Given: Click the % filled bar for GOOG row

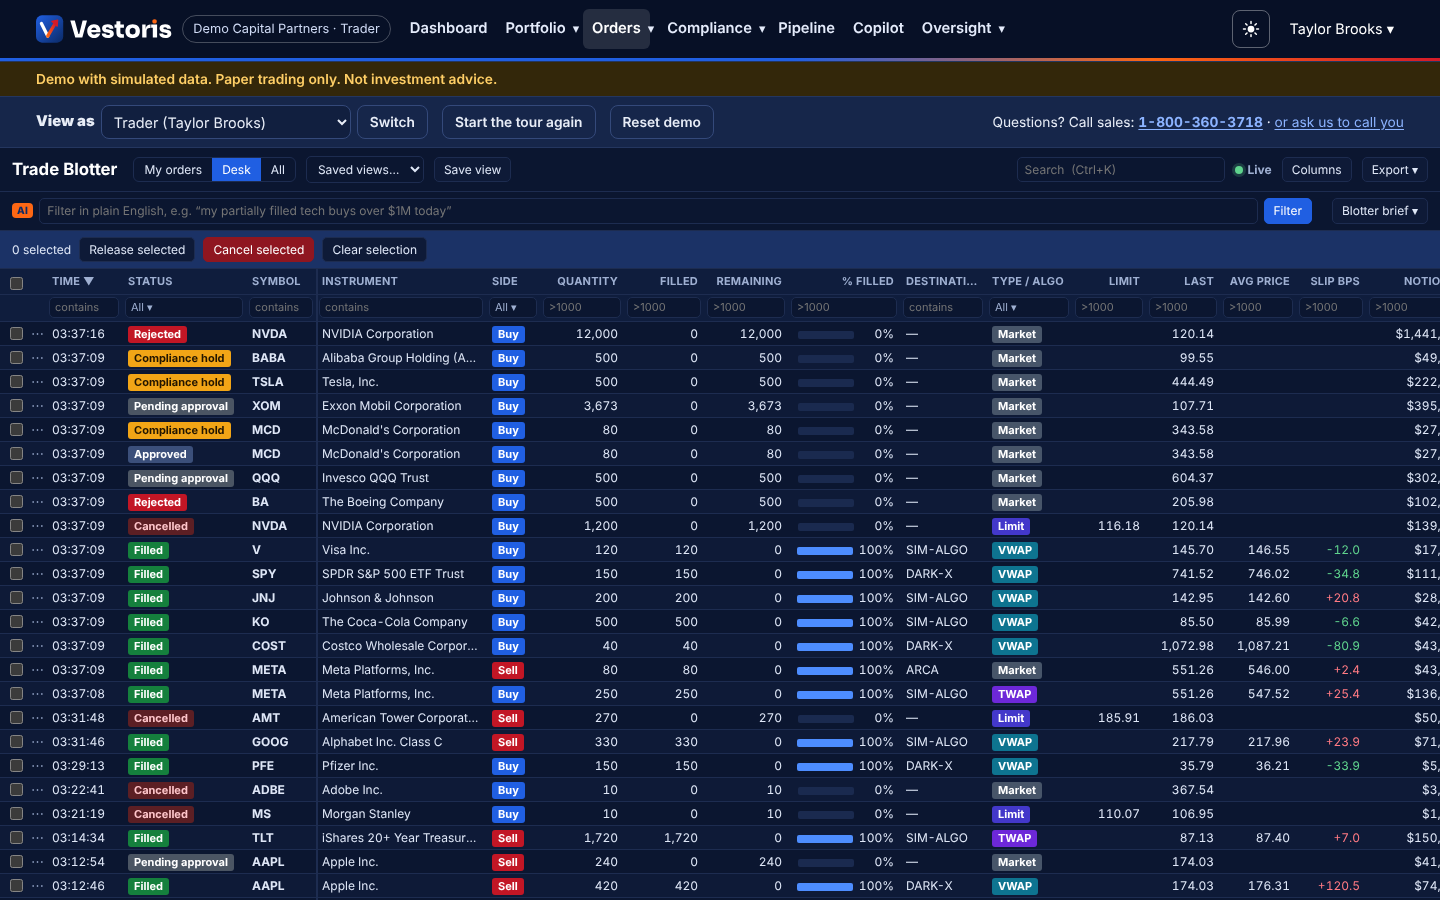Looking at the screenshot, I should point(825,743).
